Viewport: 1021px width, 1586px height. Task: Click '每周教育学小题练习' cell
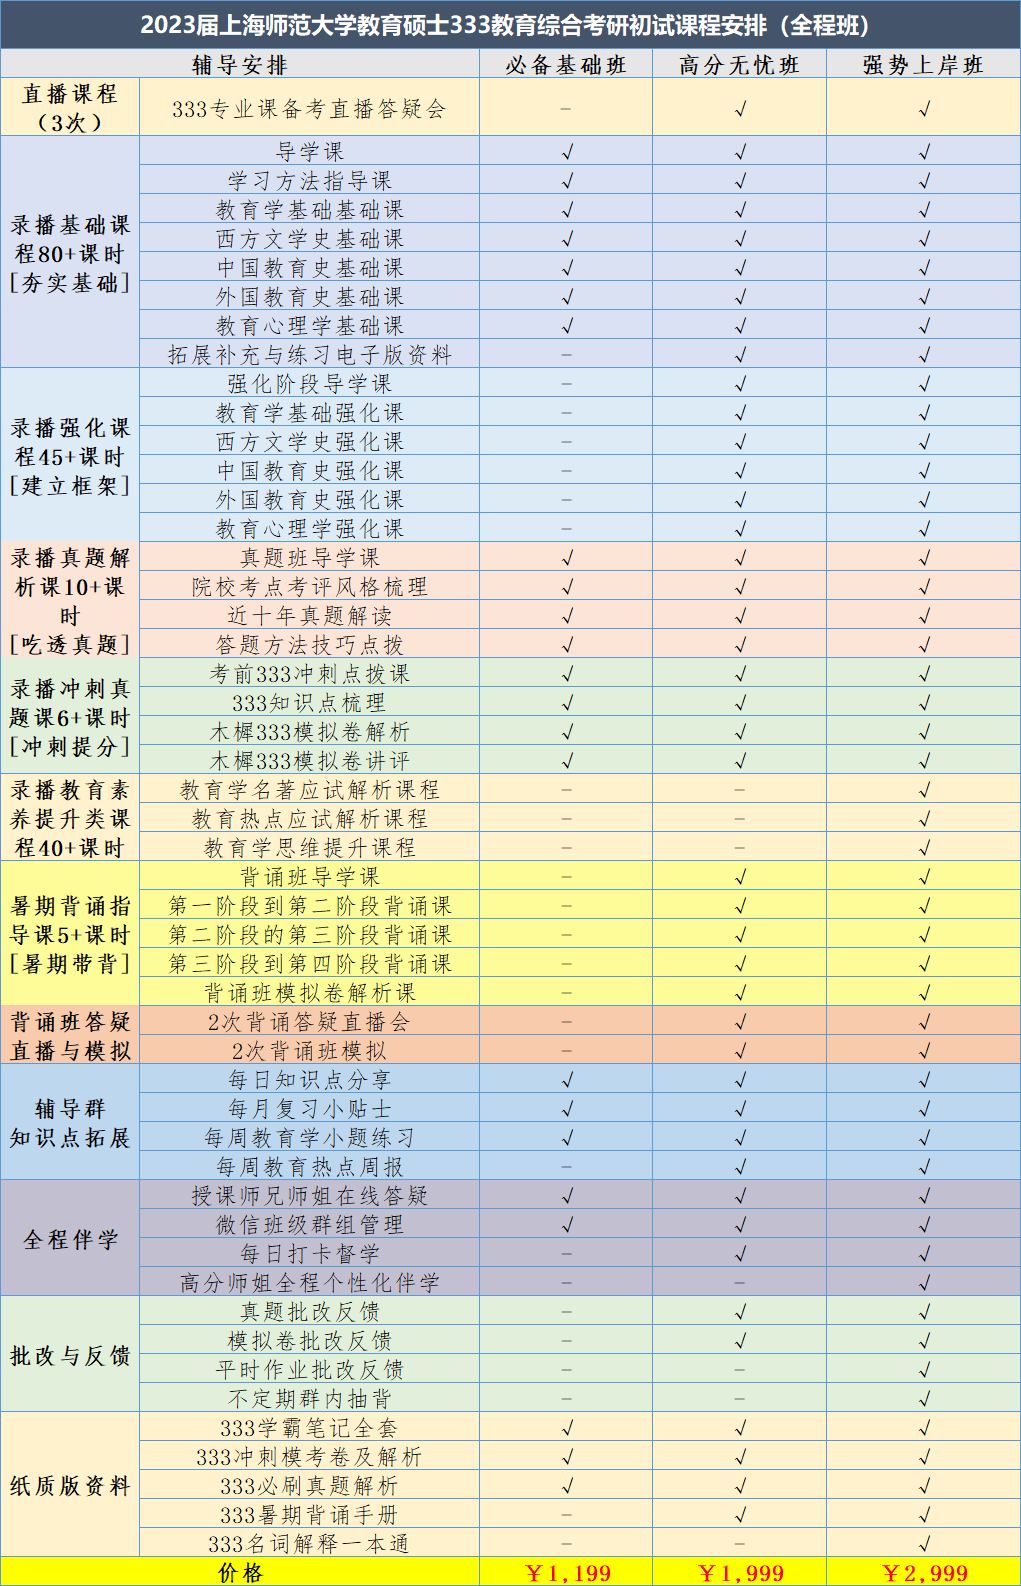coord(309,1138)
